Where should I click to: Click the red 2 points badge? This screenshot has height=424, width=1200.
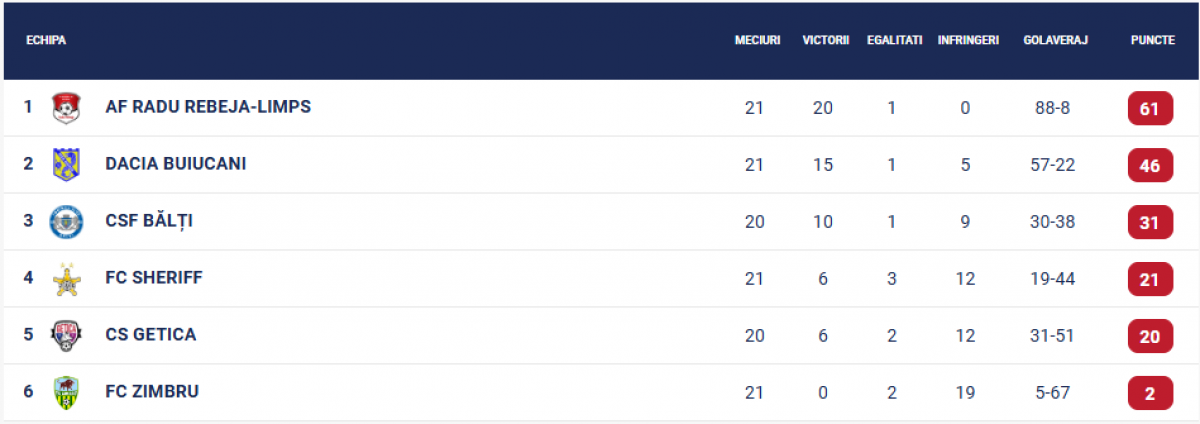point(1150,393)
